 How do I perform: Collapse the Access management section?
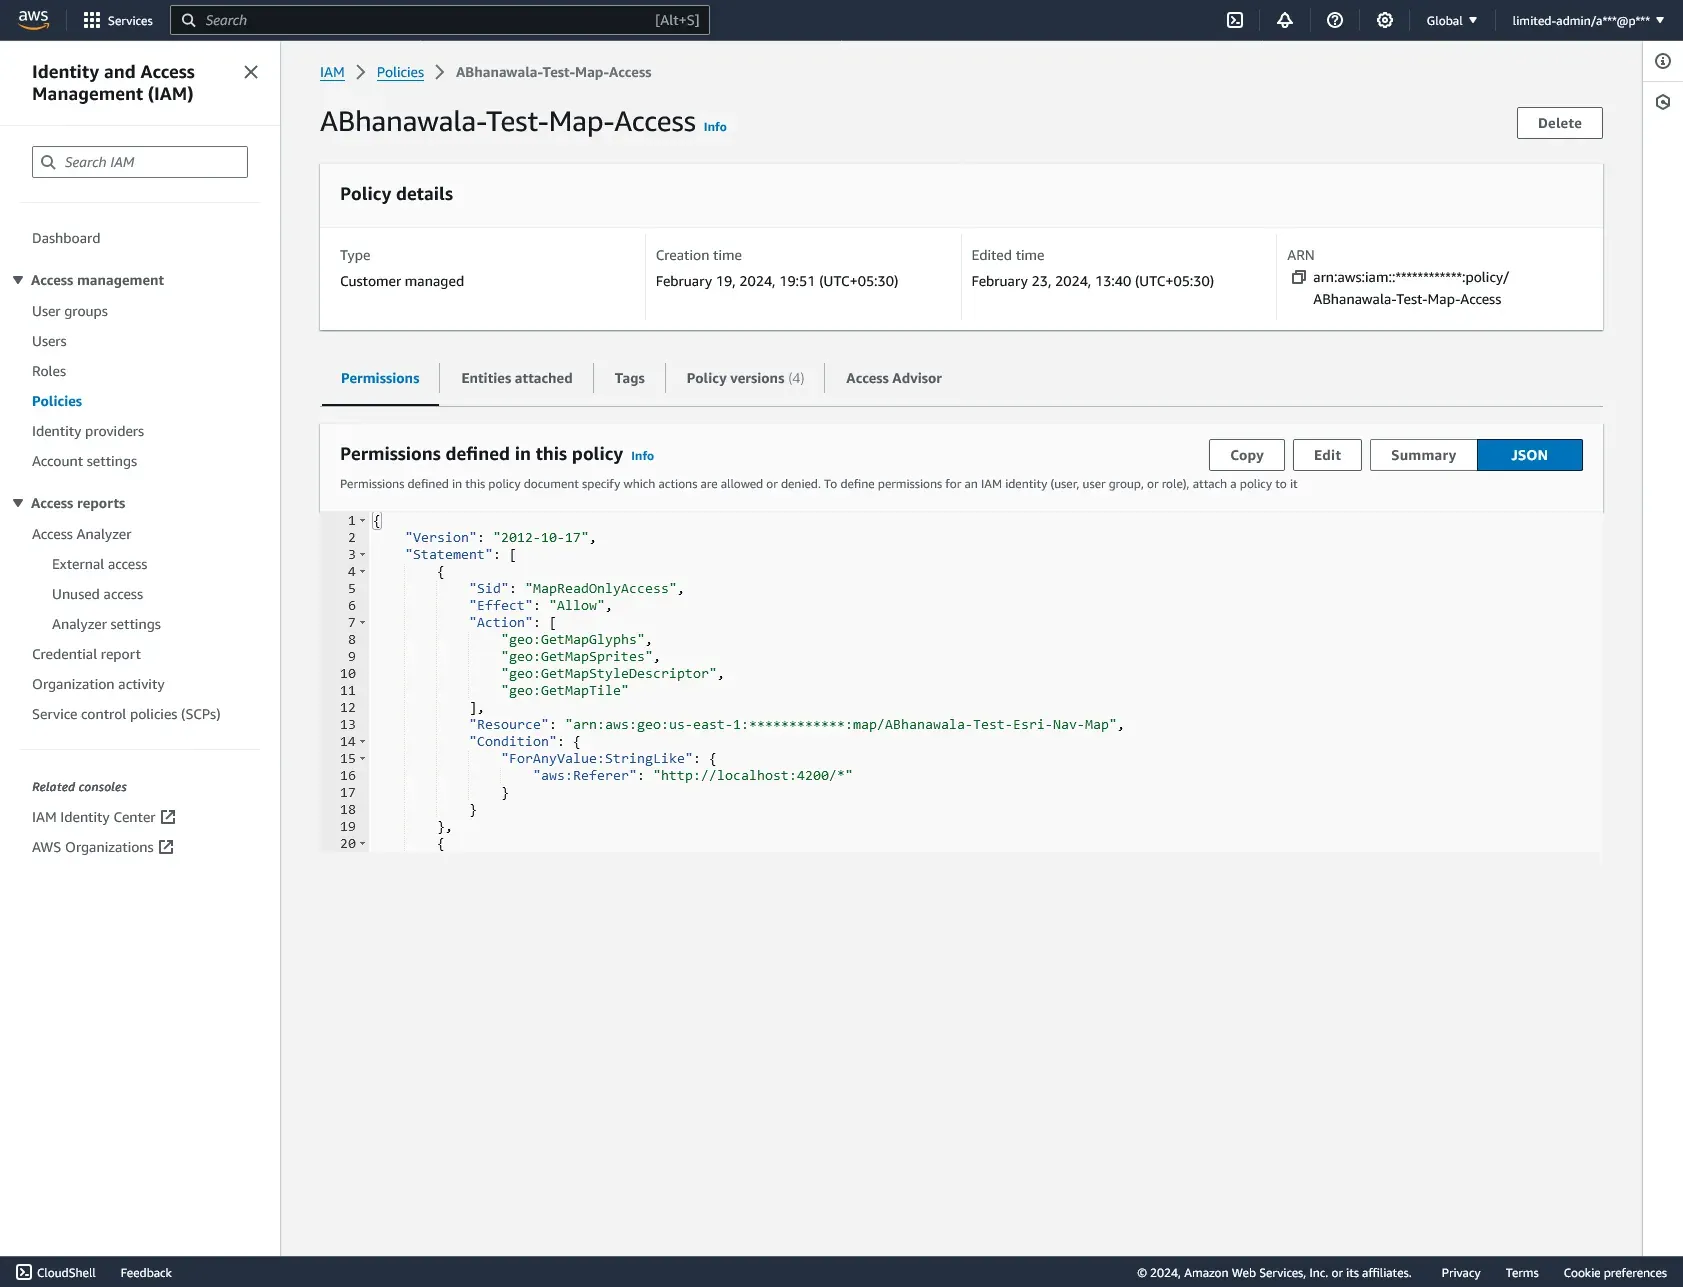[x=18, y=280]
